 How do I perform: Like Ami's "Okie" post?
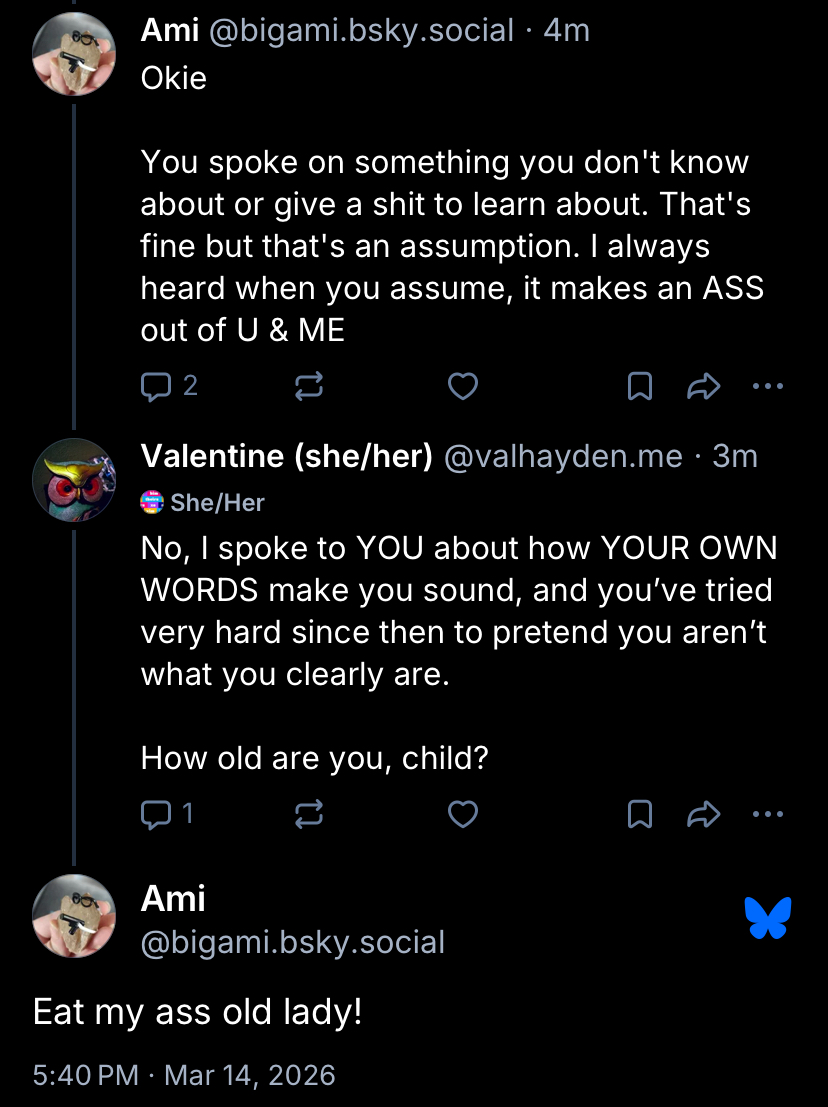coord(462,386)
